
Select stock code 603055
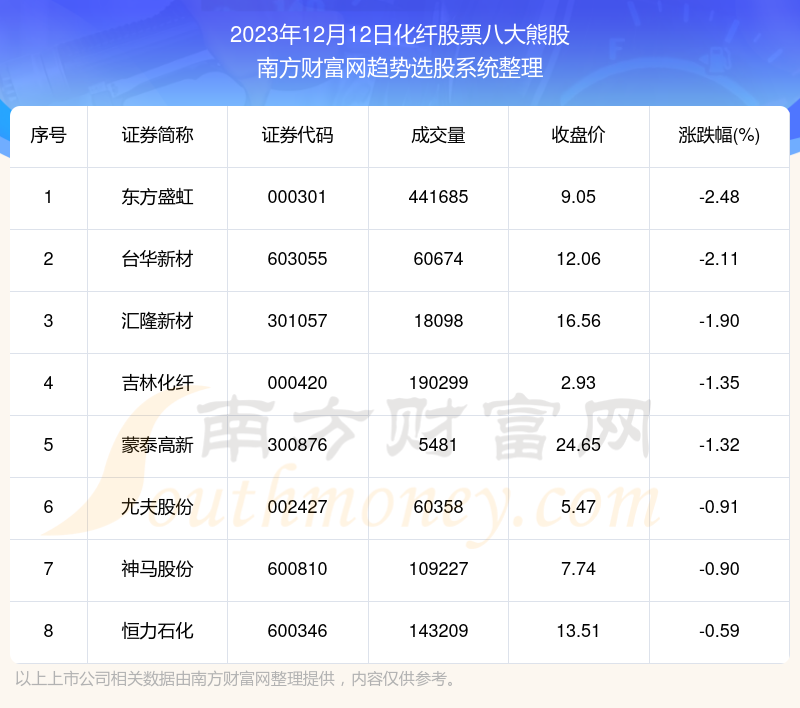click(x=297, y=259)
